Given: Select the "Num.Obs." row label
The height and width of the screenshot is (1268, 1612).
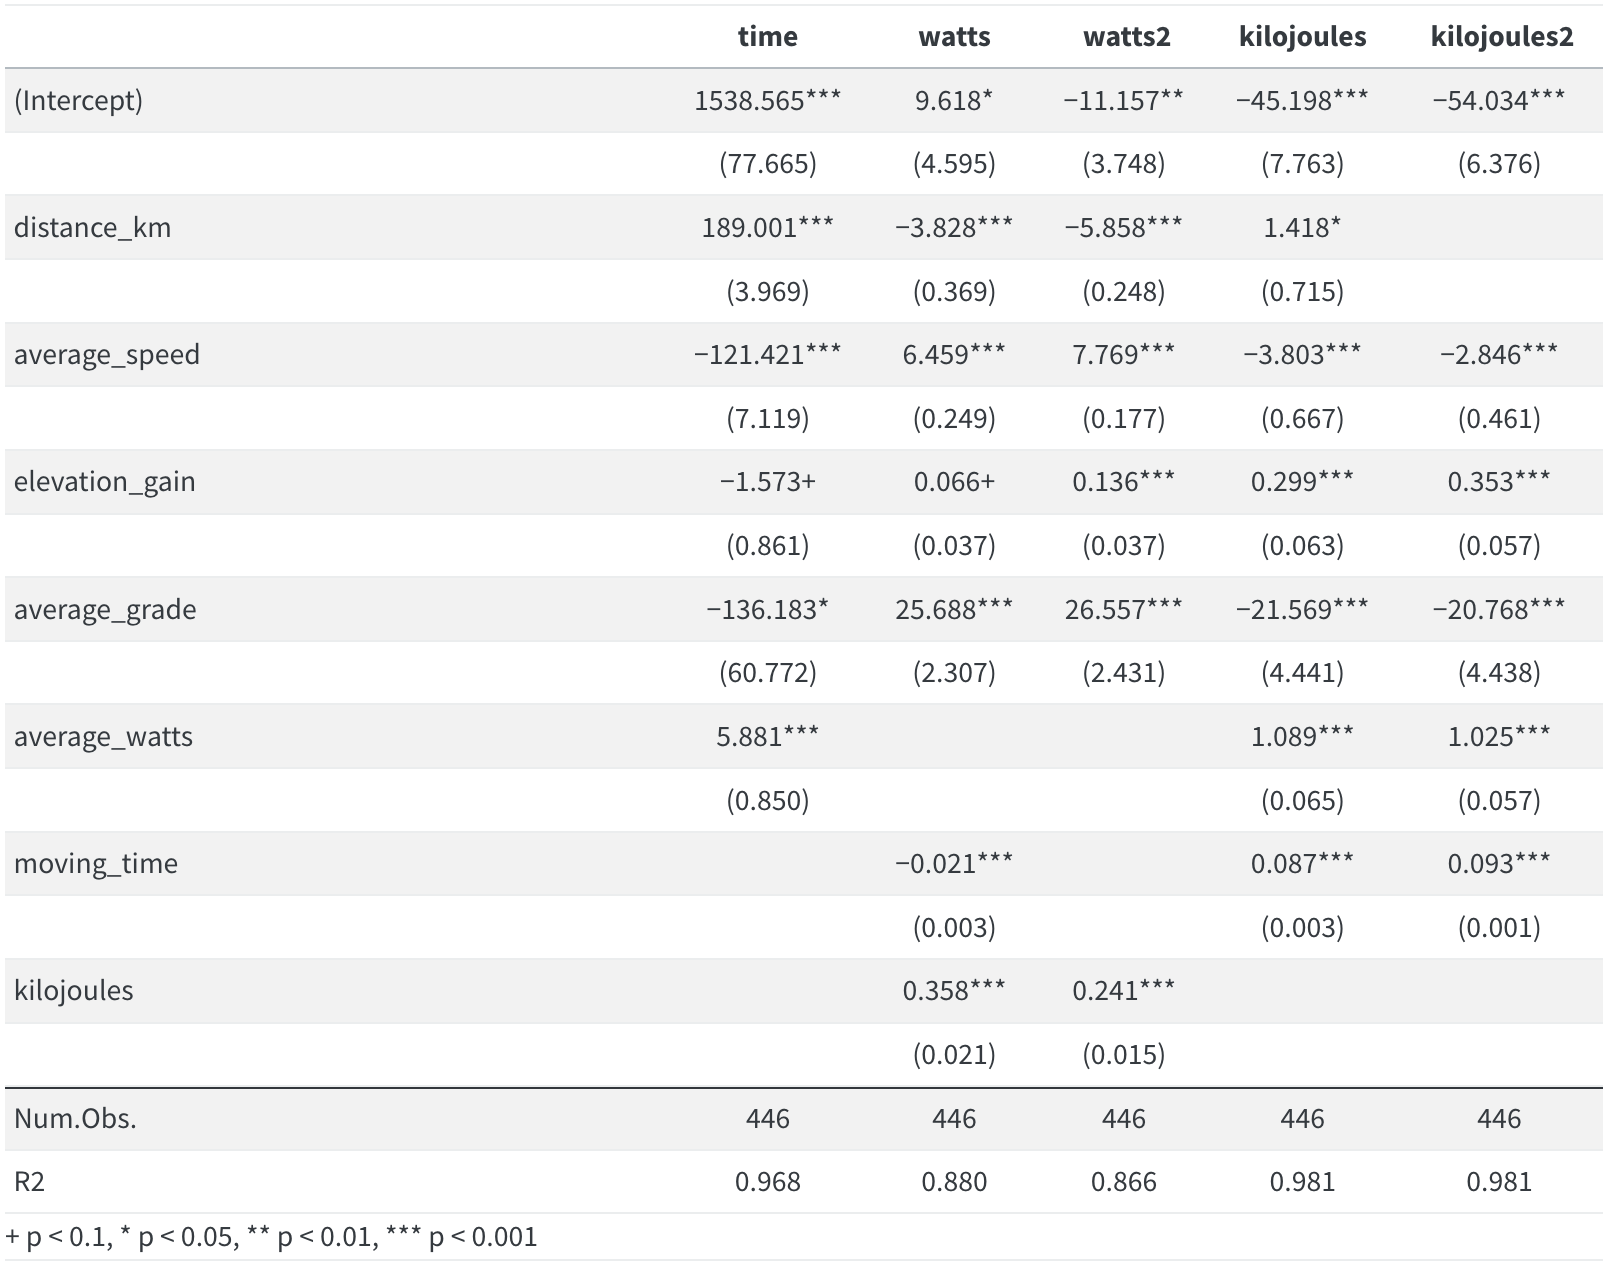Looking at the screenshot, I should tap(75, 1118).
